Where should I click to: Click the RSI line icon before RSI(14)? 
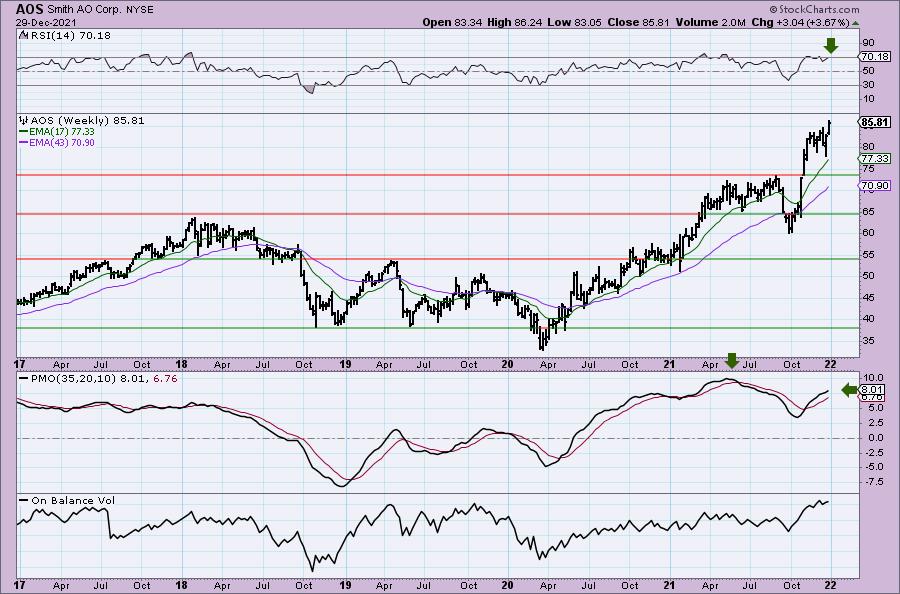22,35
